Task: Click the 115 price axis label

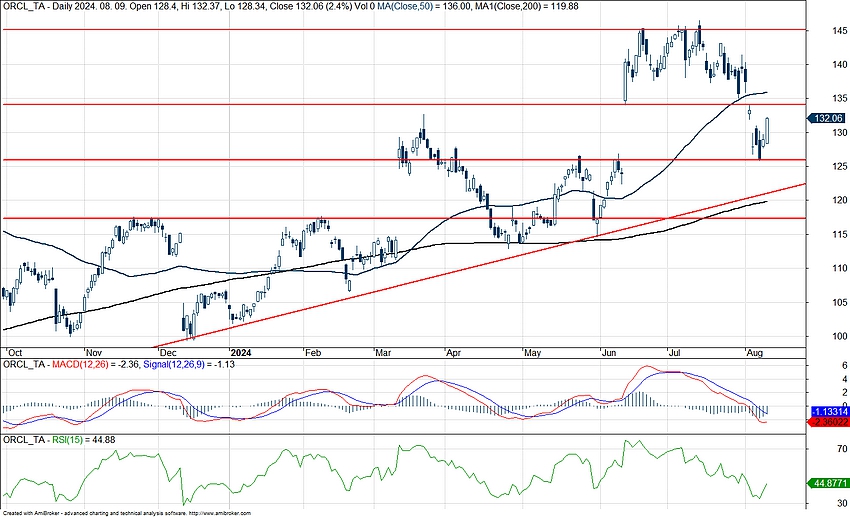Action: [840, 234]
